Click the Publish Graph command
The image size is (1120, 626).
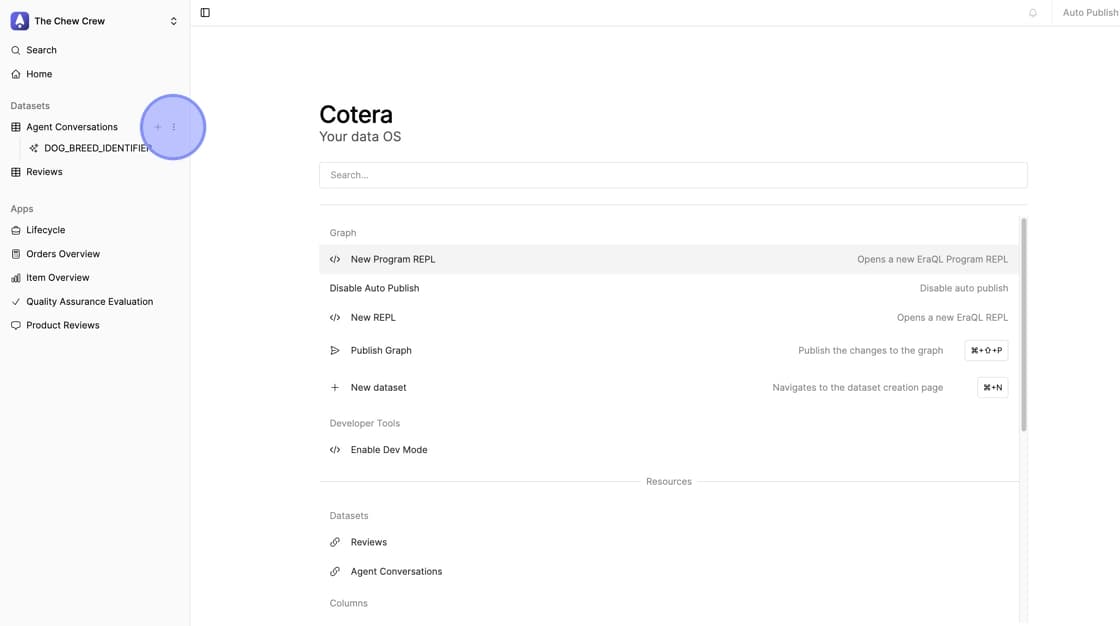coord(380,351)
